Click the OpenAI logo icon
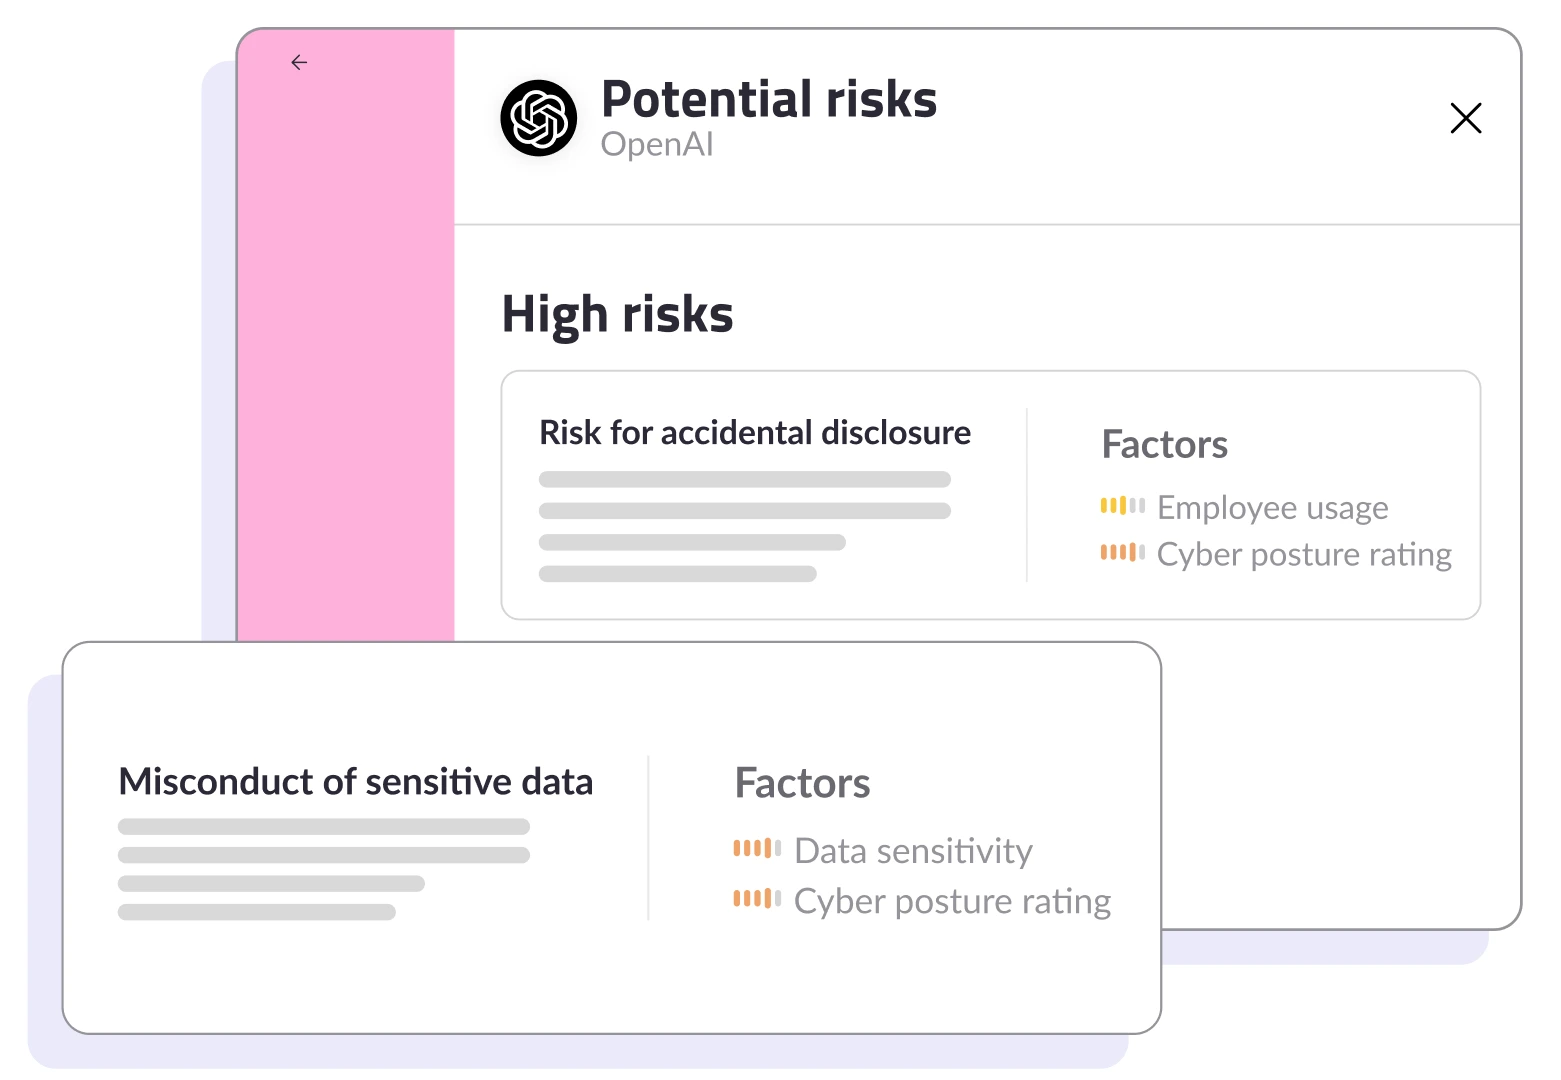1561x1080 pixels. pos(539,118)
